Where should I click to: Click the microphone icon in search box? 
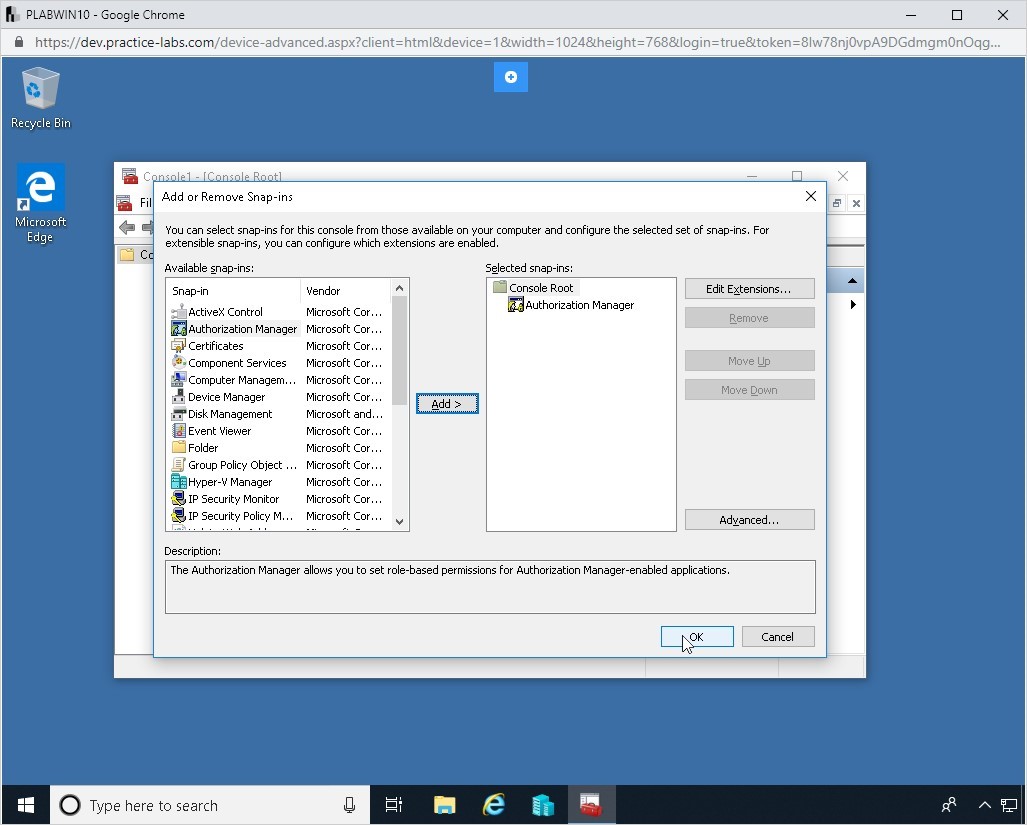click(350, 805)
